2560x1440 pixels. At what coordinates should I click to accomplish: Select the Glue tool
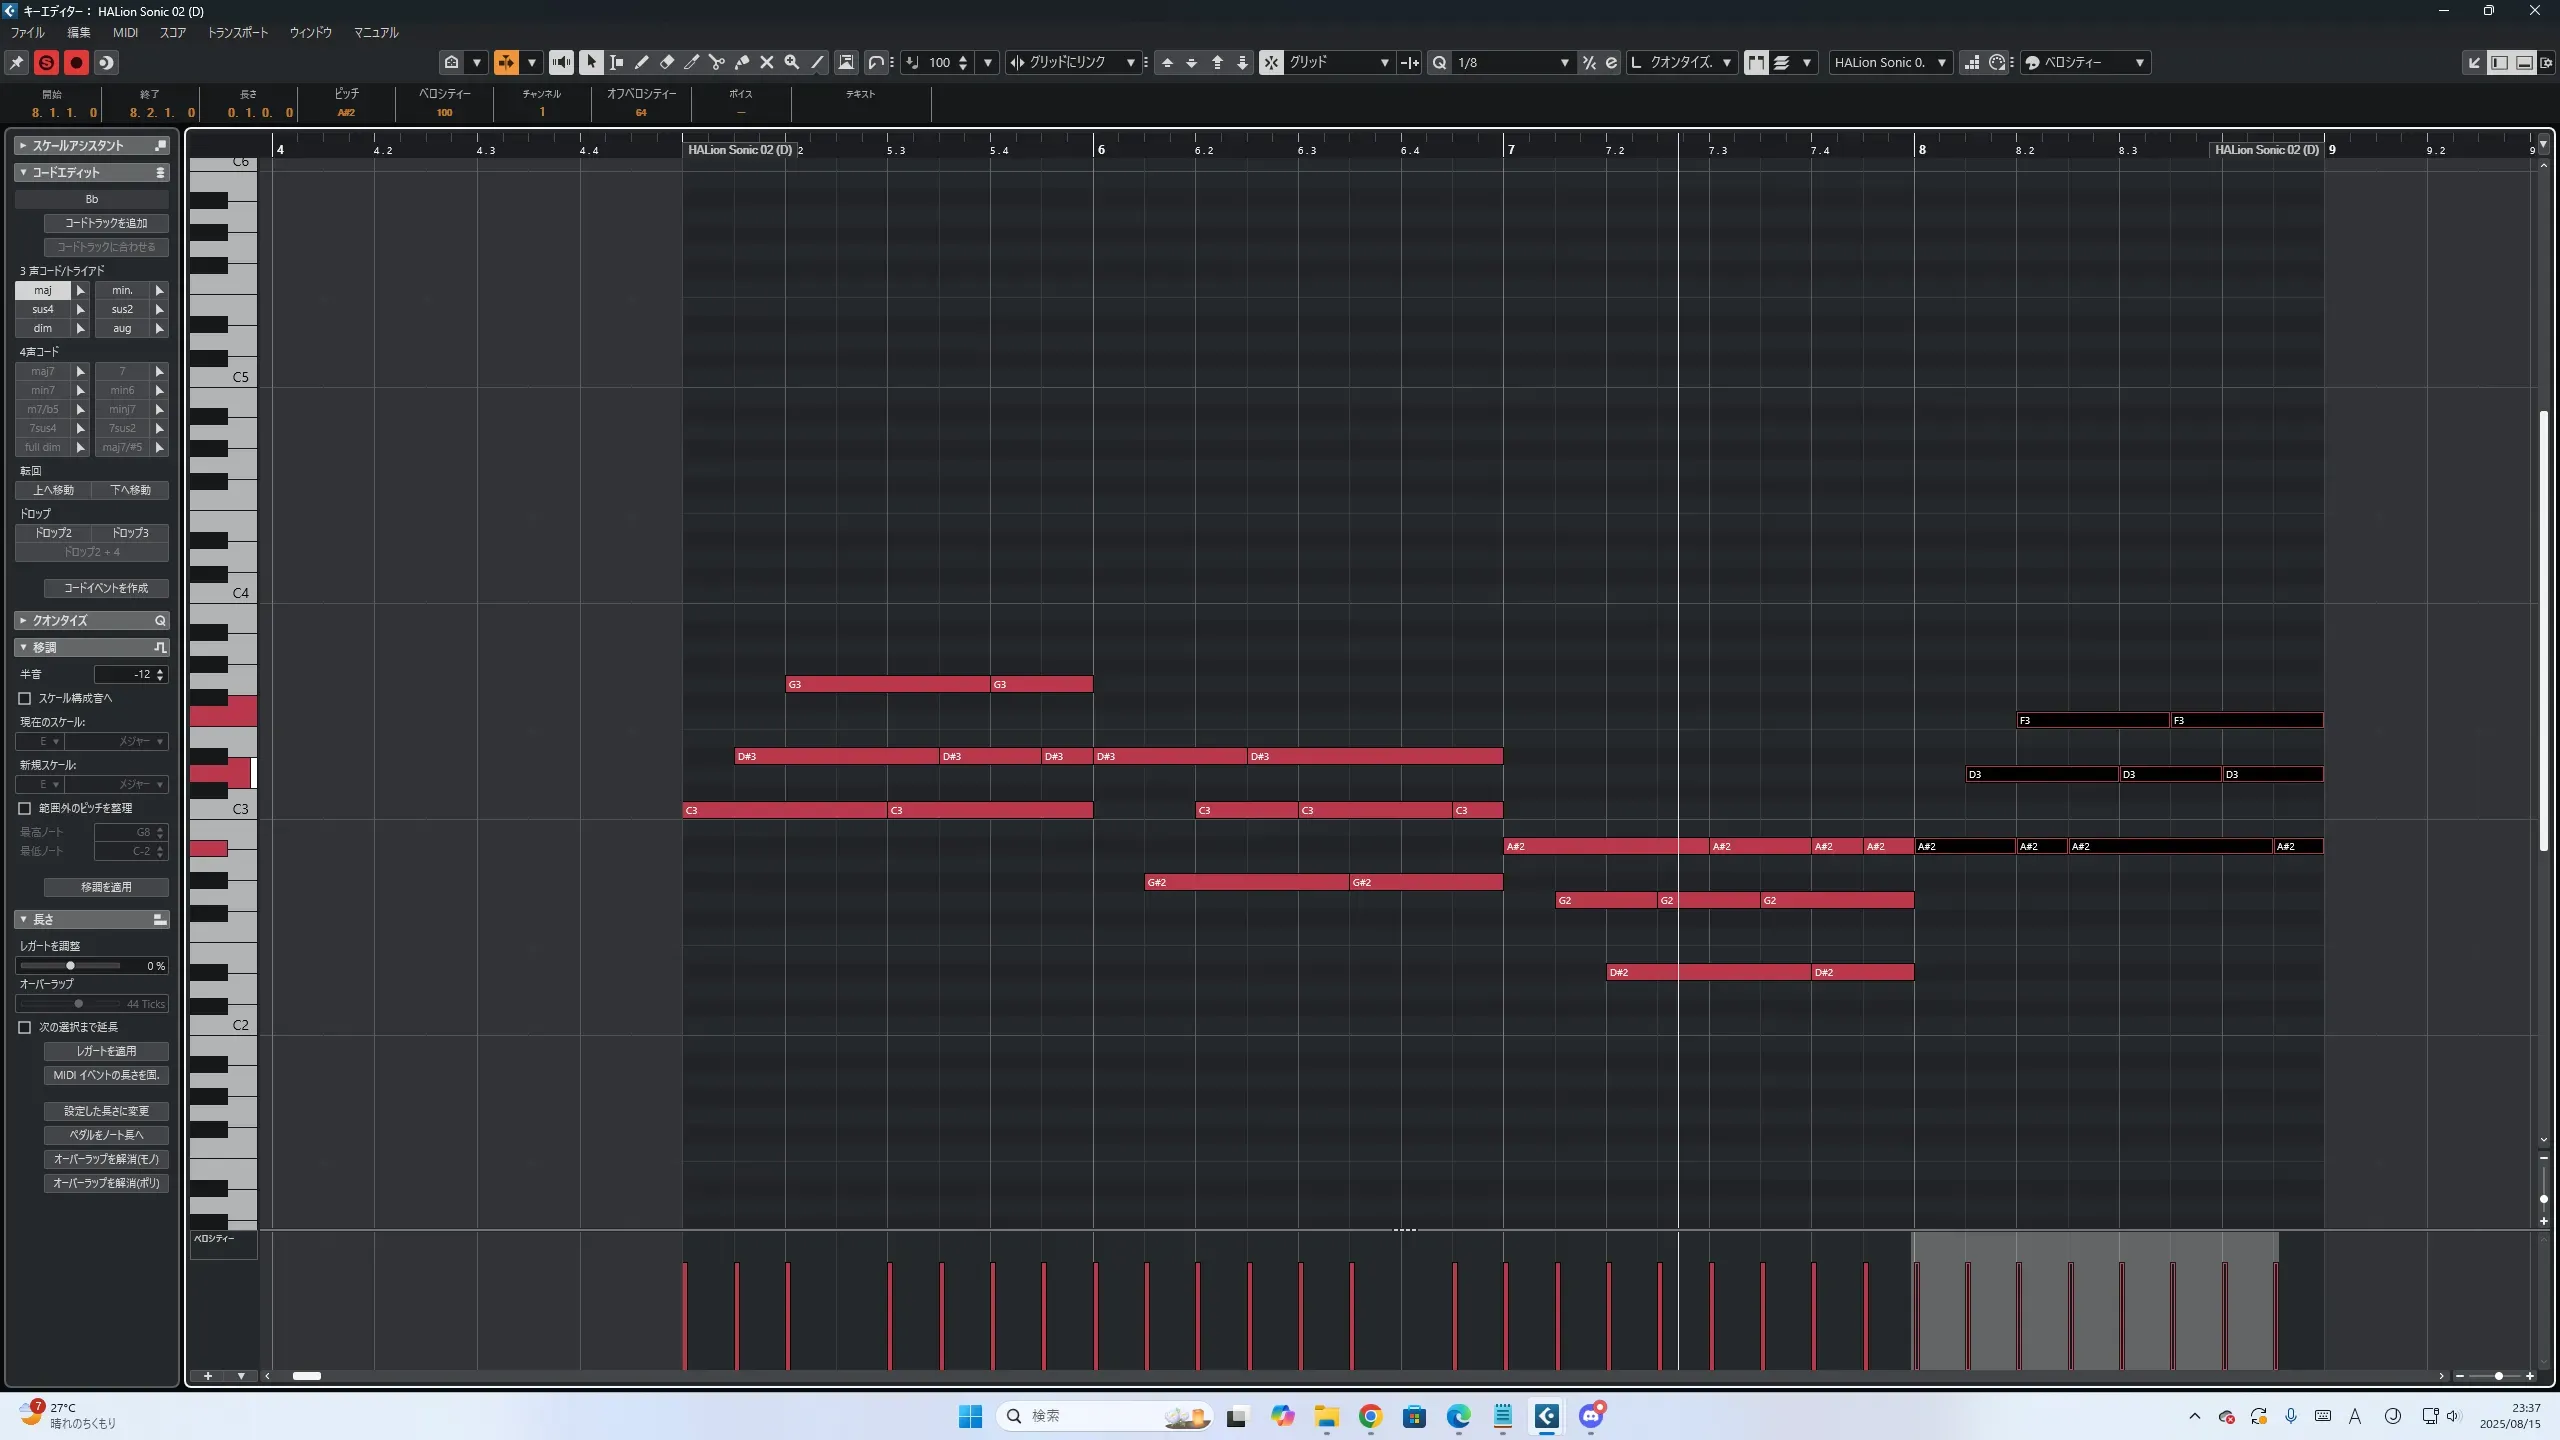742,62
